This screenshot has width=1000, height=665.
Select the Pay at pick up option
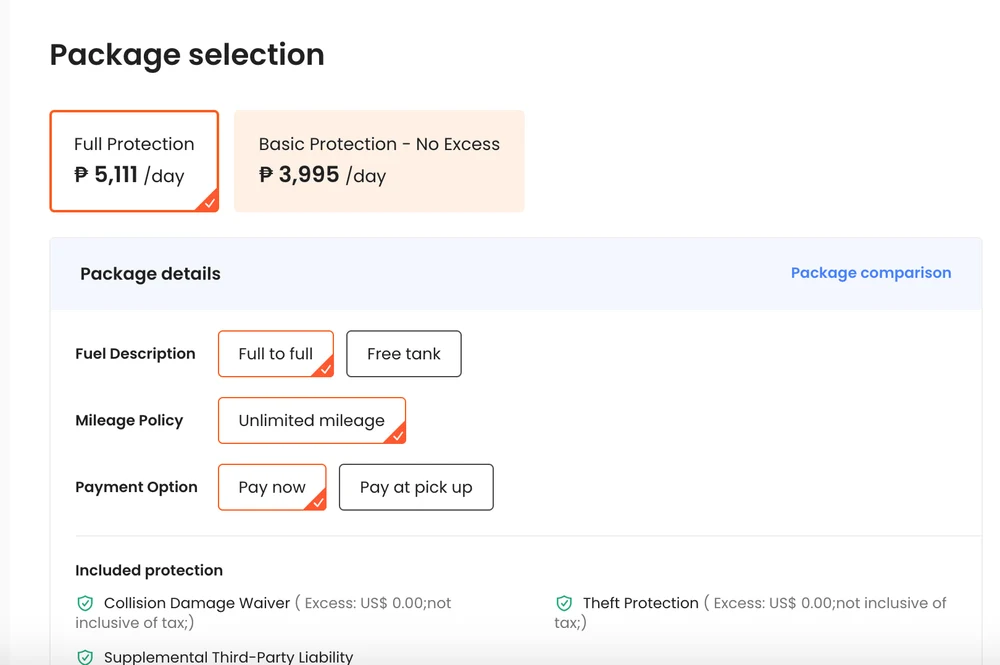[x=416, y=487]
